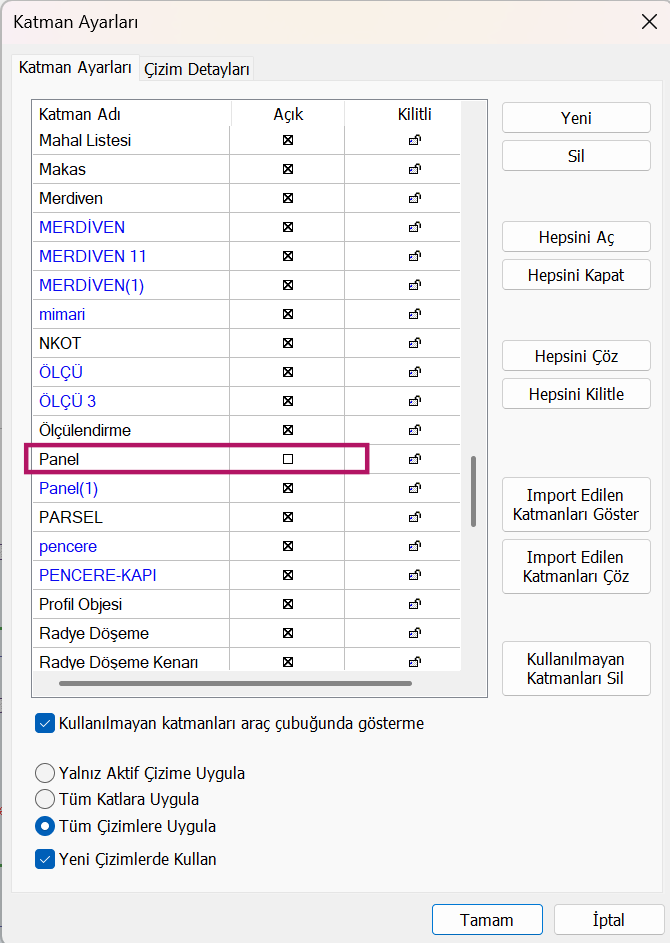Select Tüm Çizimlere Uygula radio button

(x=45, y=826)
